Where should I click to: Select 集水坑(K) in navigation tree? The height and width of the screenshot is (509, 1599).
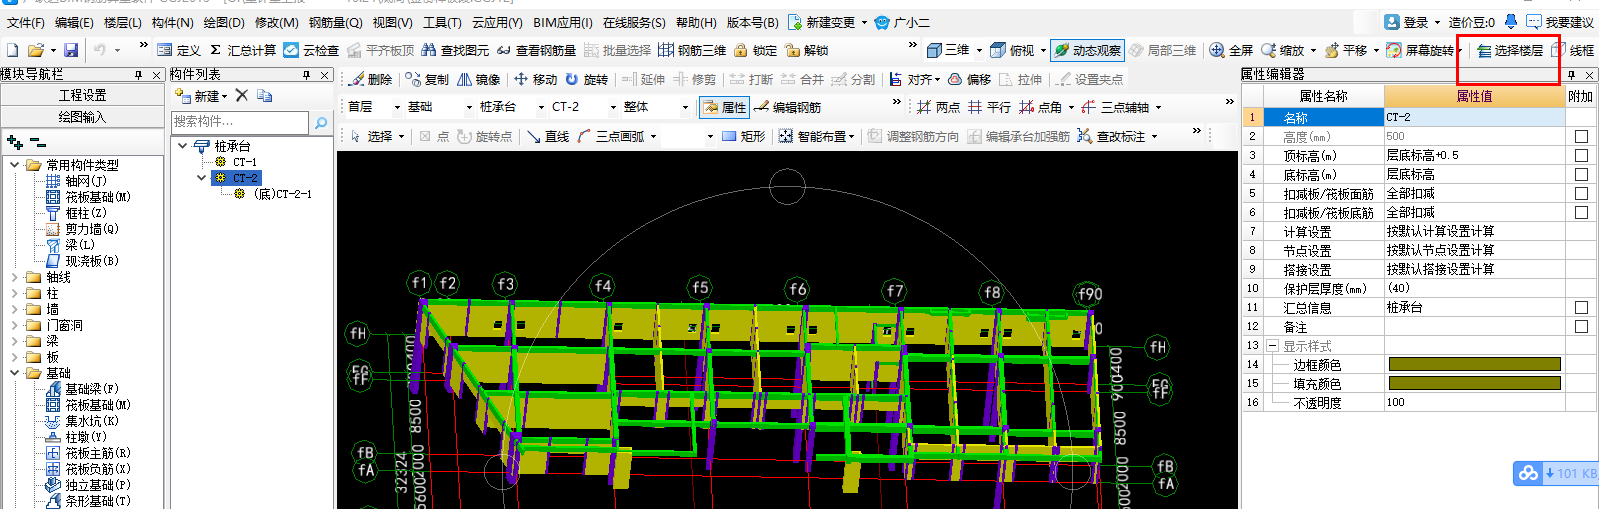[x=82, y=421]
